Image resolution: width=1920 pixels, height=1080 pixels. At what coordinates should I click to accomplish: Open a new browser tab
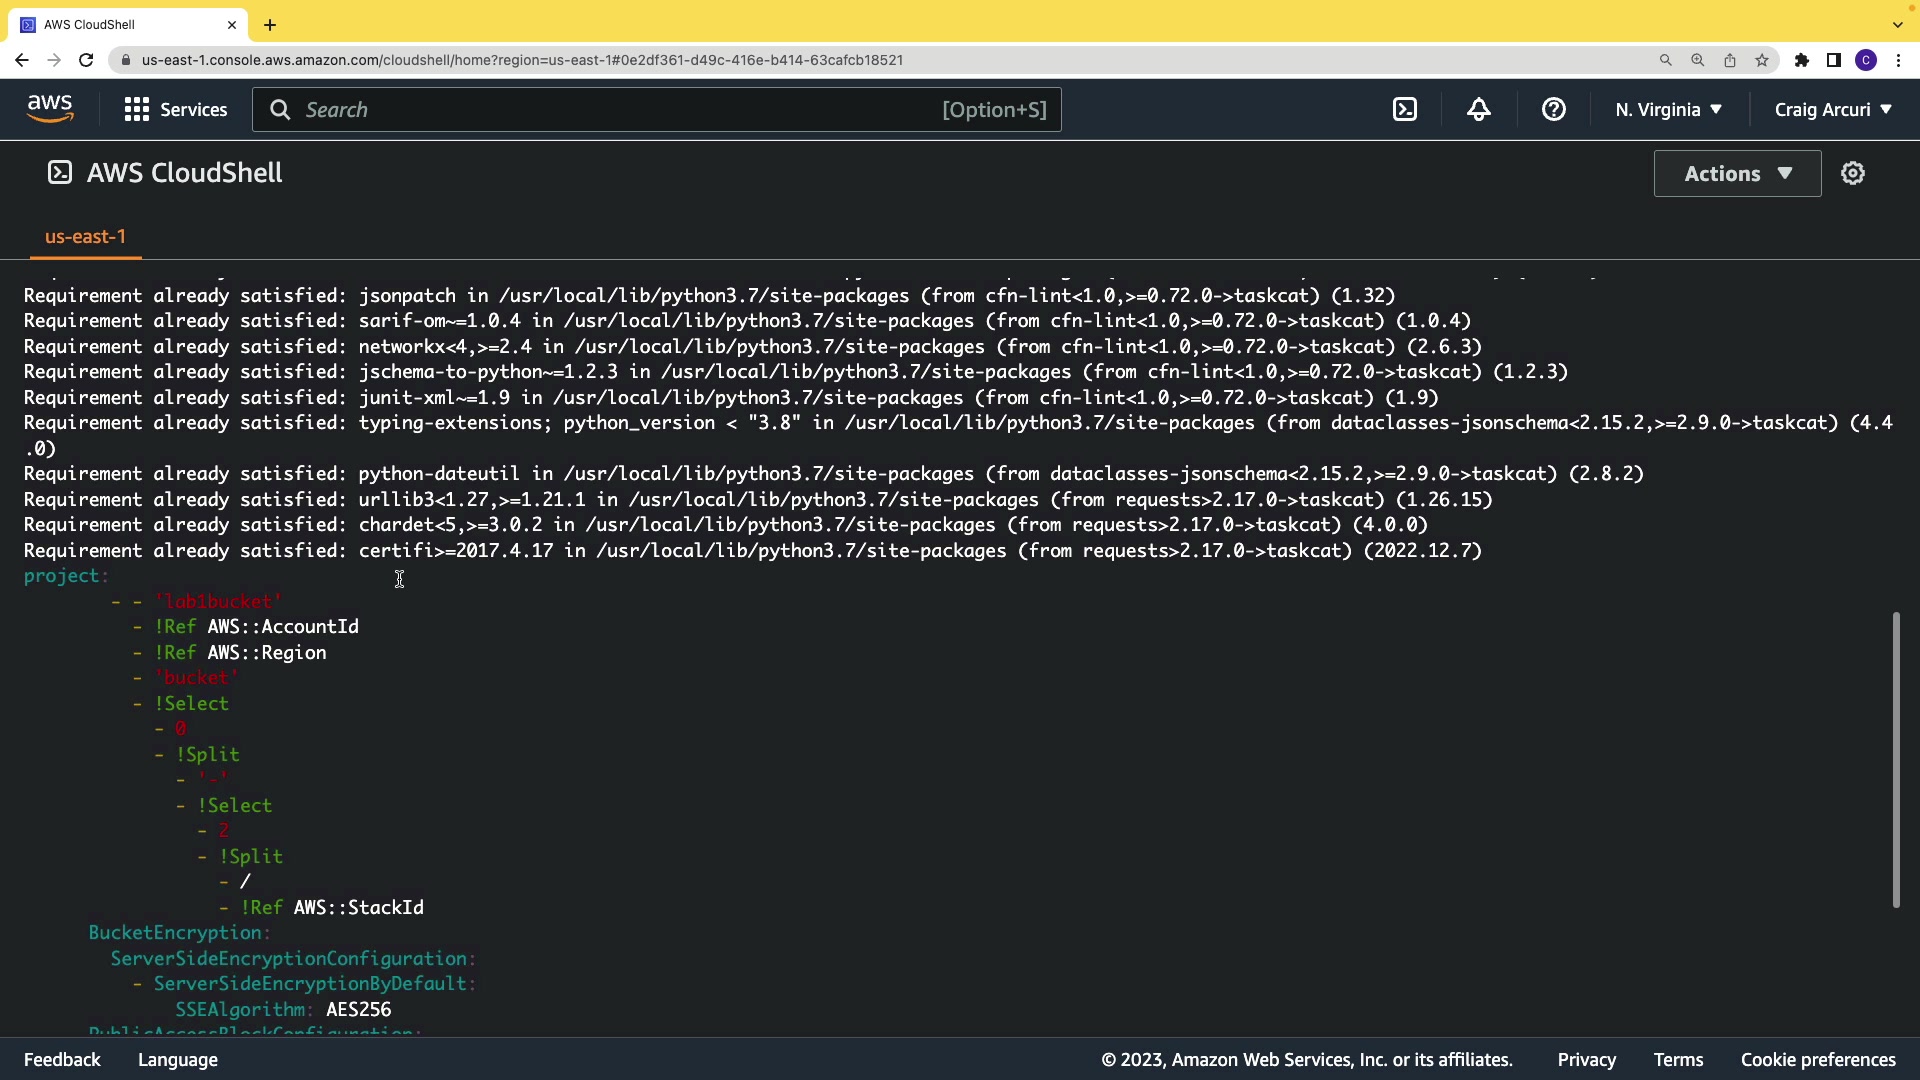point(270,25)
